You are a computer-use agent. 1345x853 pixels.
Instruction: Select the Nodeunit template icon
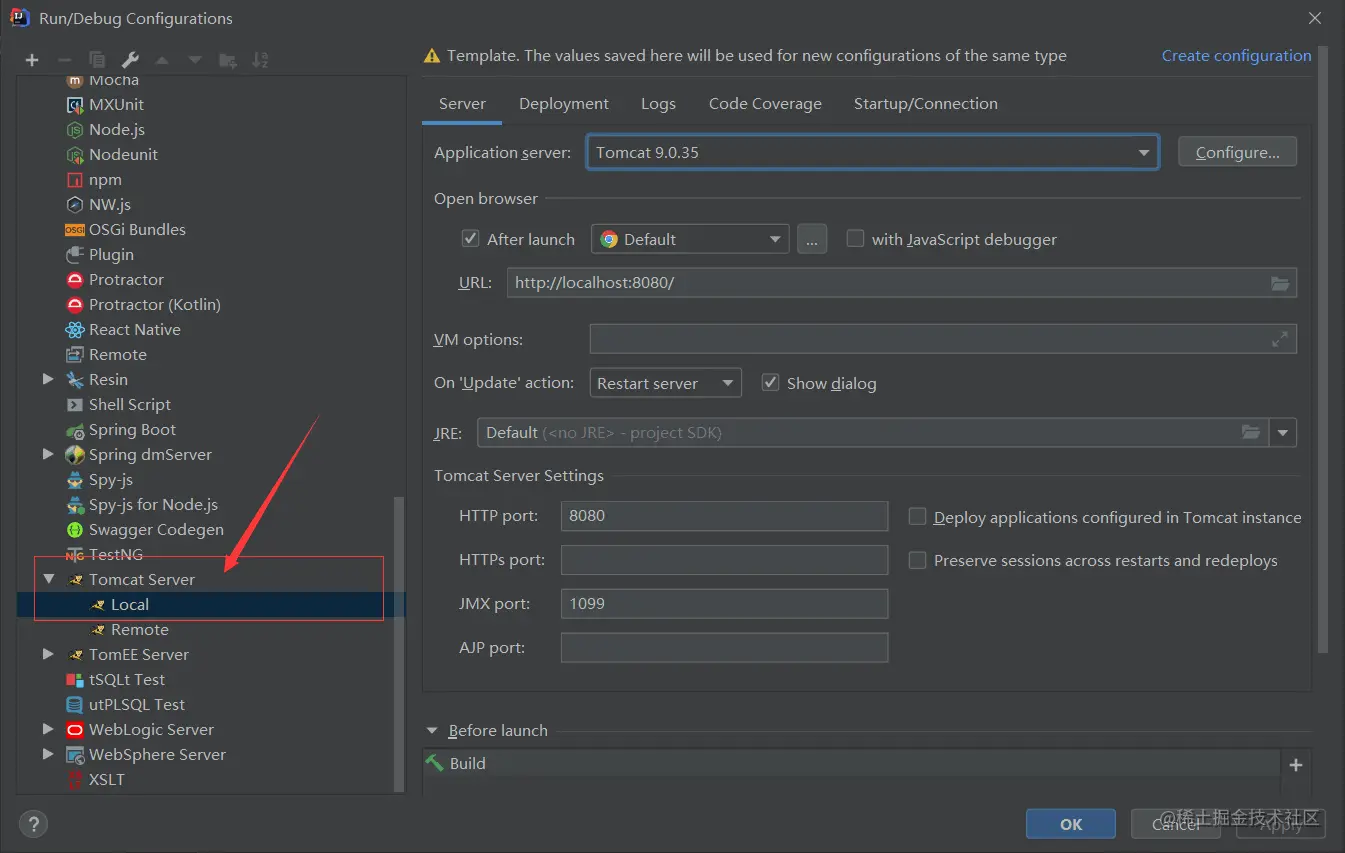74,155
